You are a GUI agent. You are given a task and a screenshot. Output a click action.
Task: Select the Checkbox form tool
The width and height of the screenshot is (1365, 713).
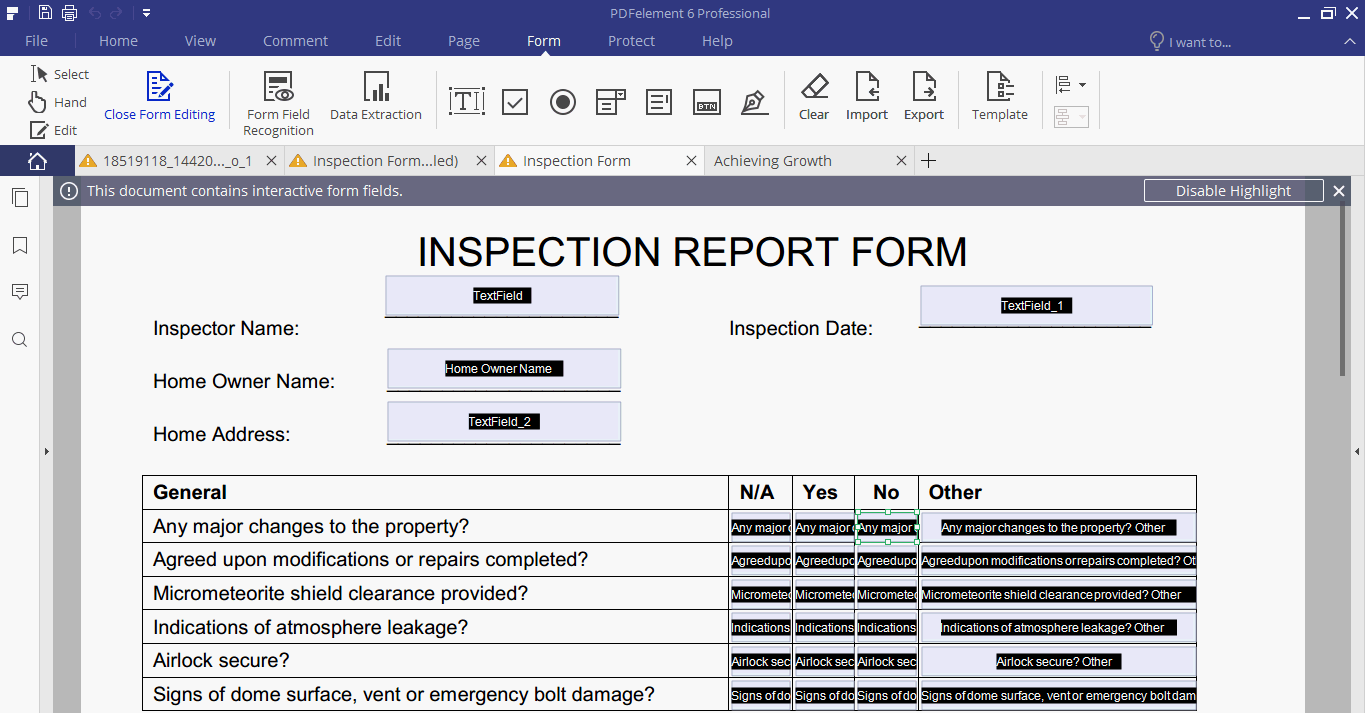514,101
